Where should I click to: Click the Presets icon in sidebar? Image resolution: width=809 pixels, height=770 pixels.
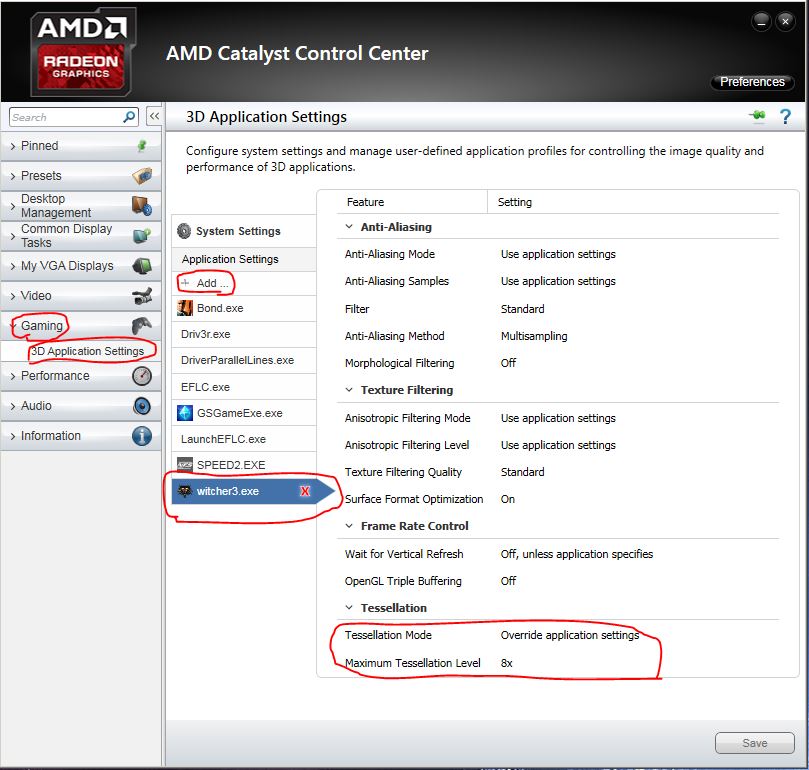click(142, 176)
